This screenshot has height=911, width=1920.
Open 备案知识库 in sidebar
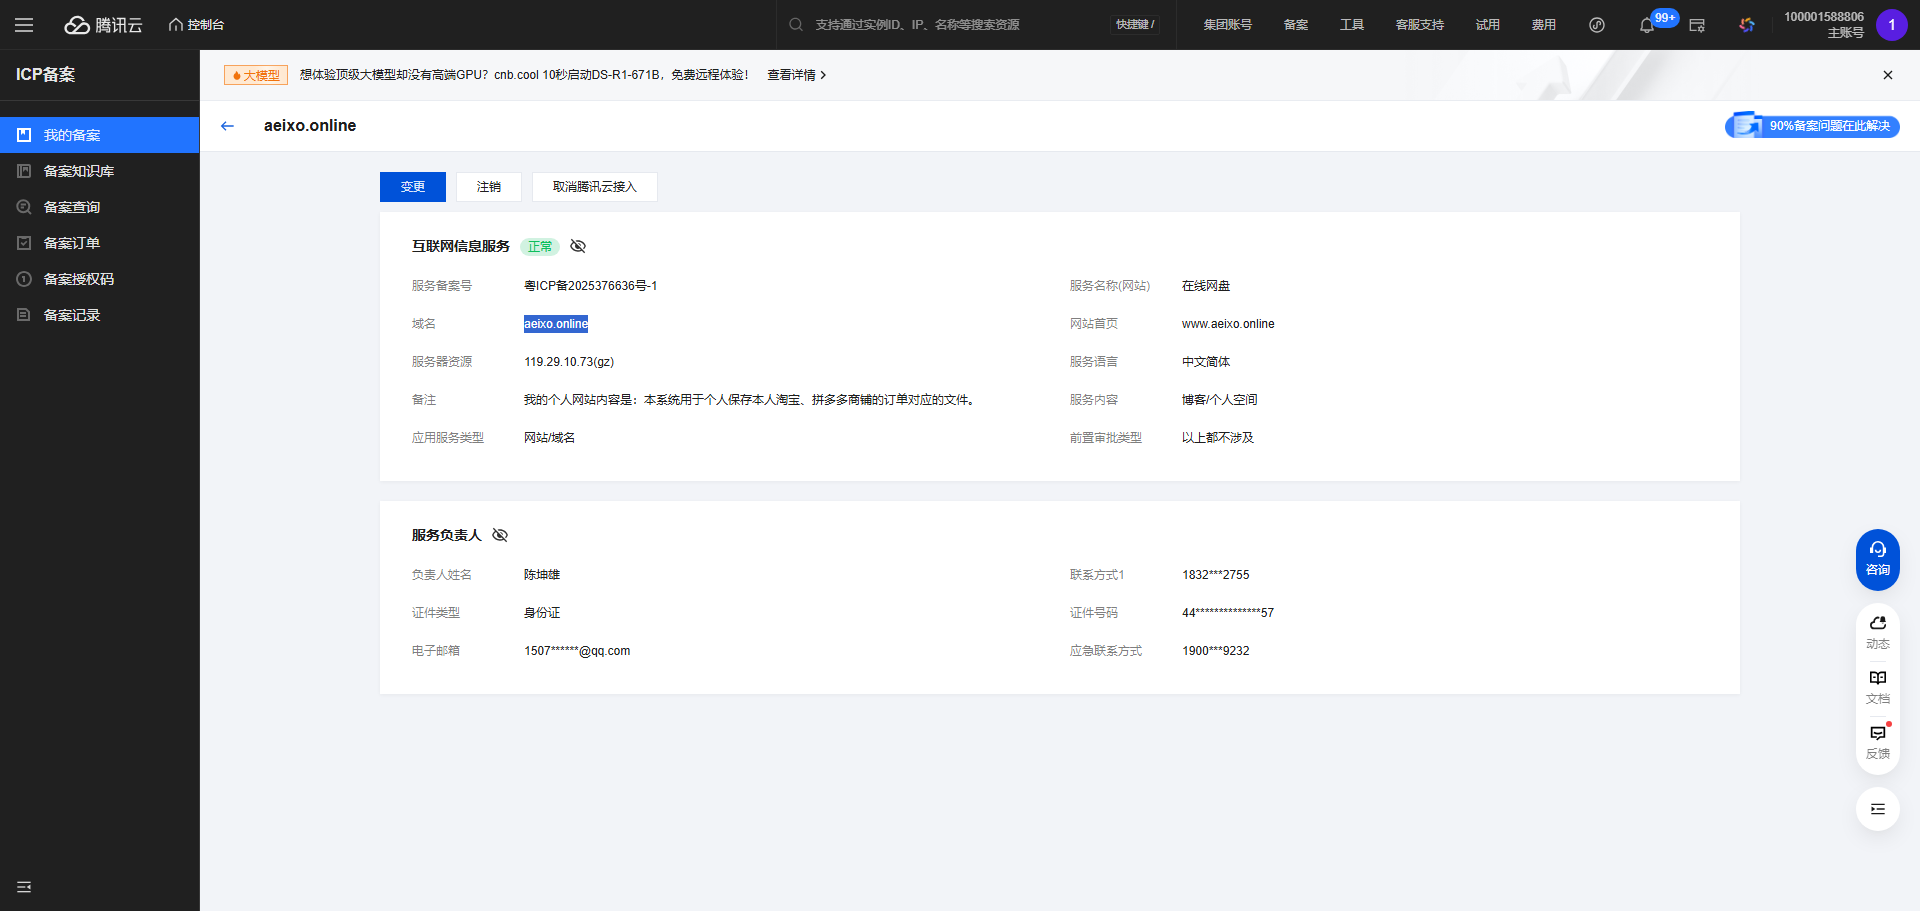coord(100,171)
